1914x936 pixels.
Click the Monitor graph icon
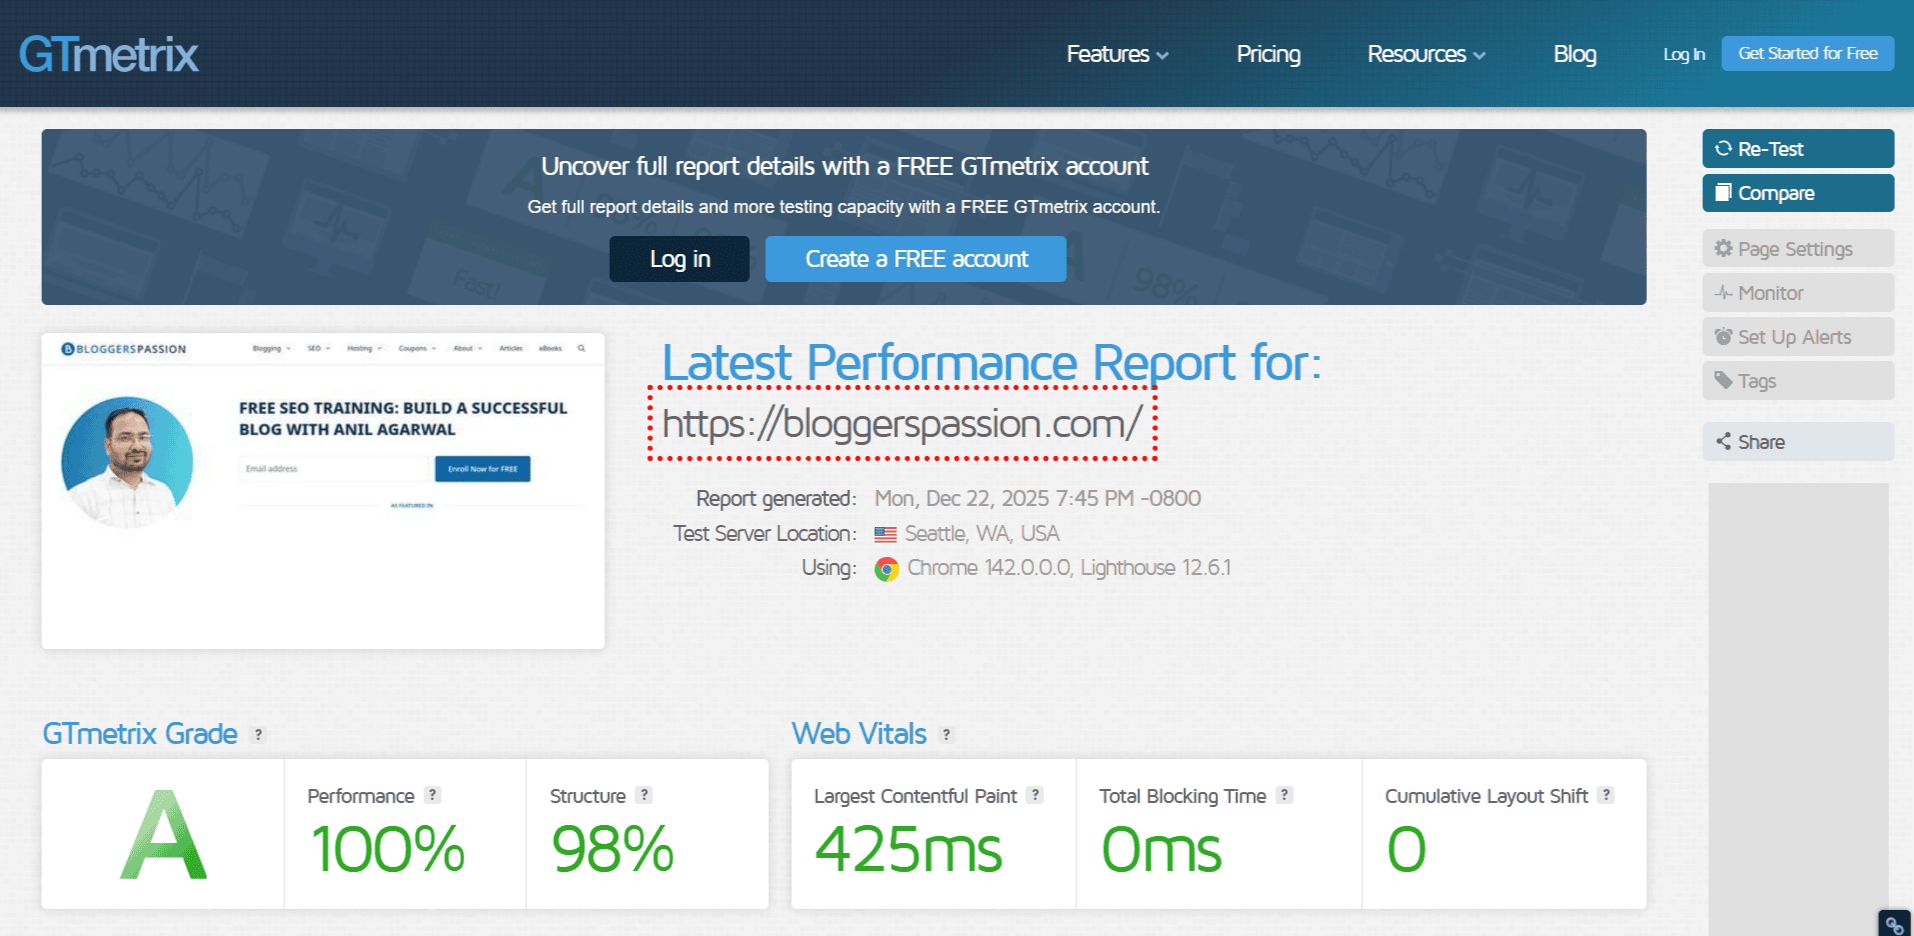tap(1724, 292)
